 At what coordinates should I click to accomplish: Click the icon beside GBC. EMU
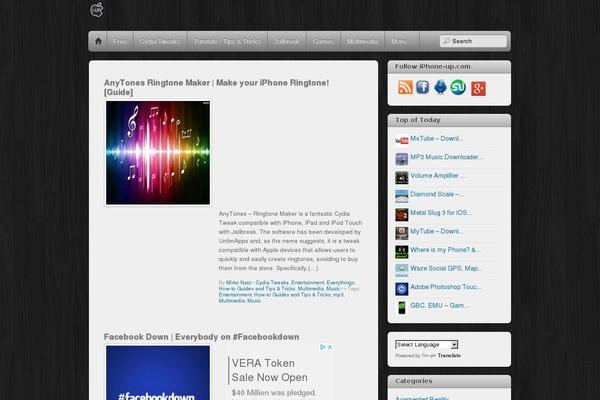coord(401,307)
